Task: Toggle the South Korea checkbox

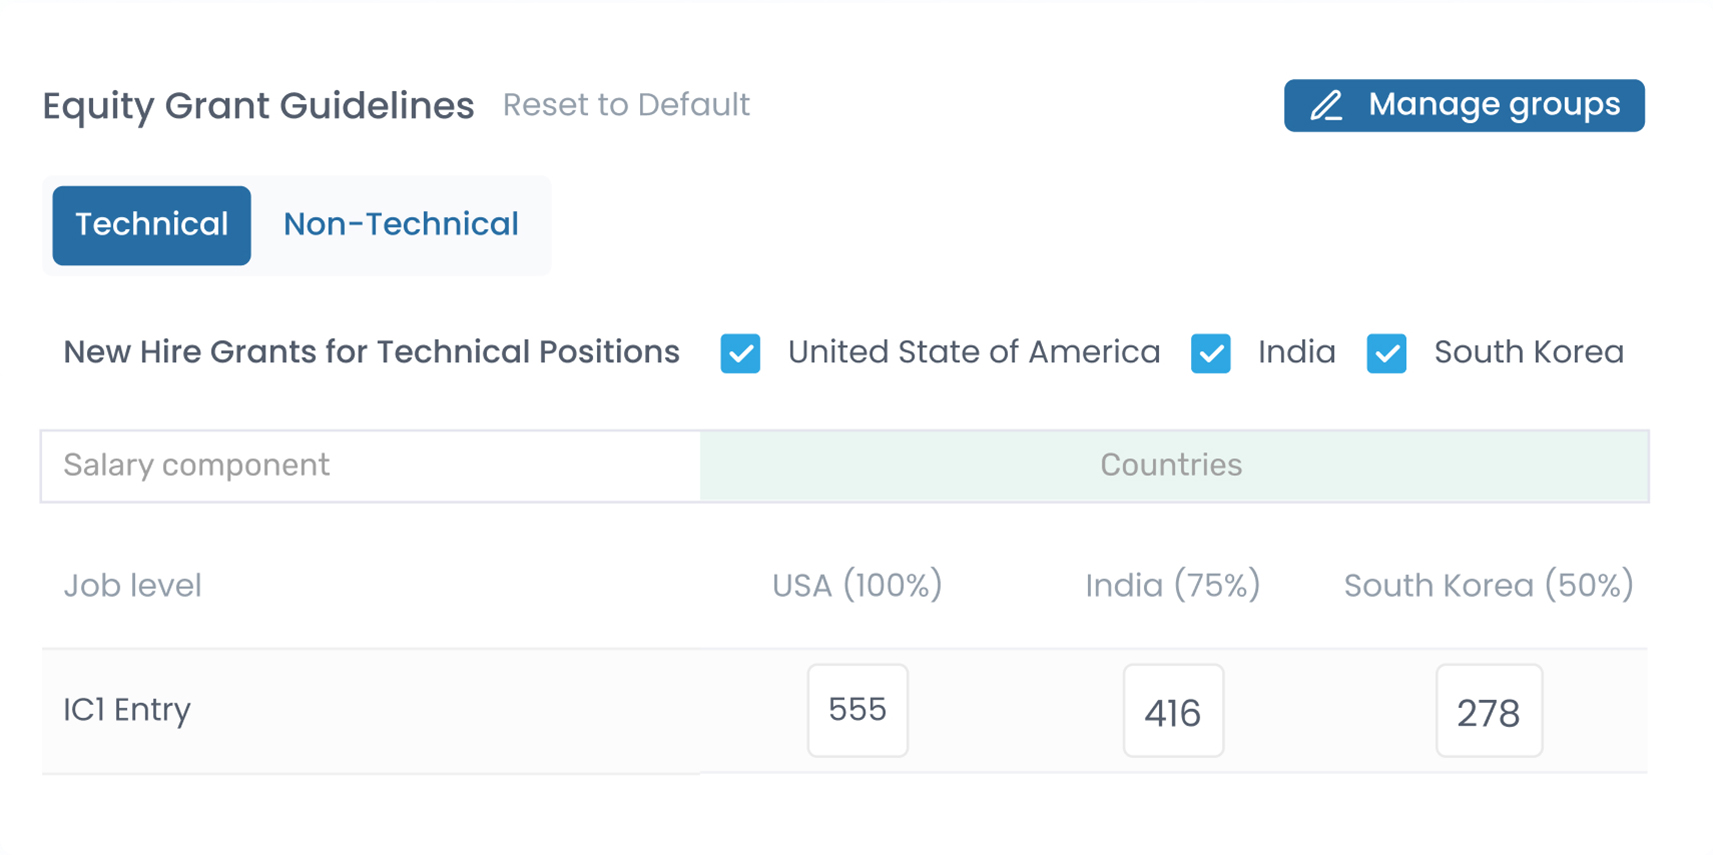Action: (x=1386, y=353)
